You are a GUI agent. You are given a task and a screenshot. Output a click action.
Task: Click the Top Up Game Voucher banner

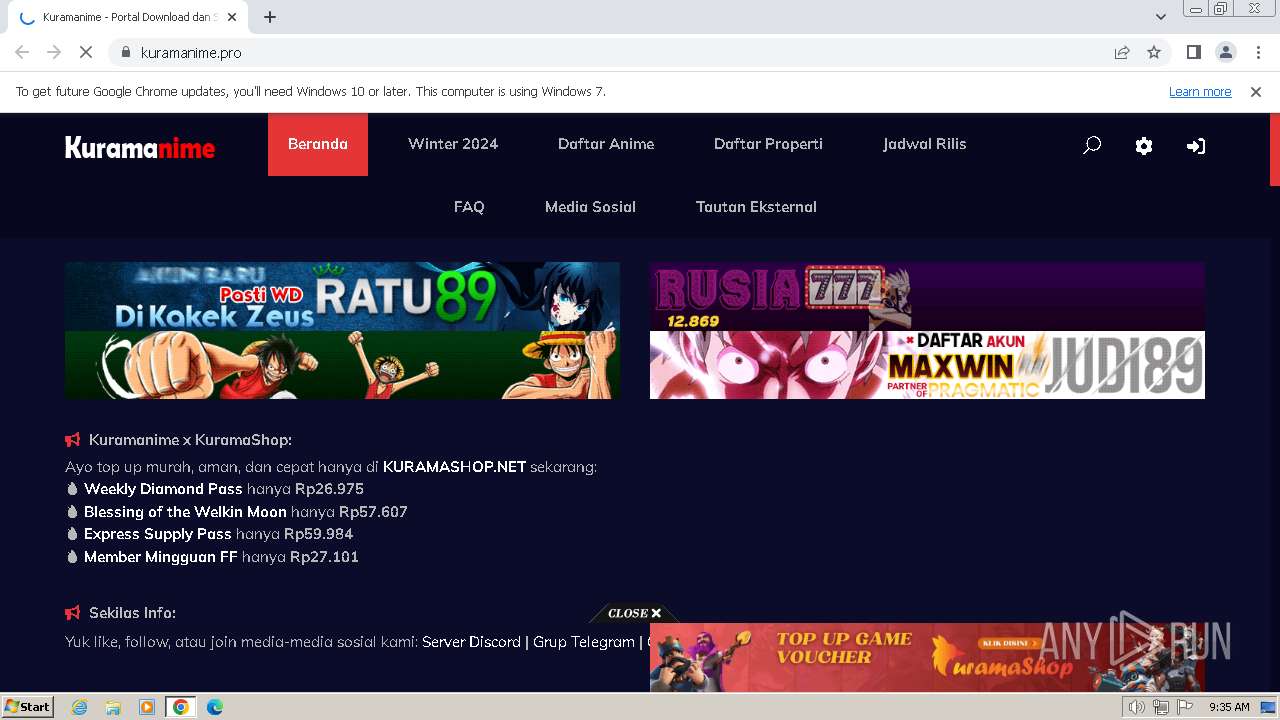927,657
